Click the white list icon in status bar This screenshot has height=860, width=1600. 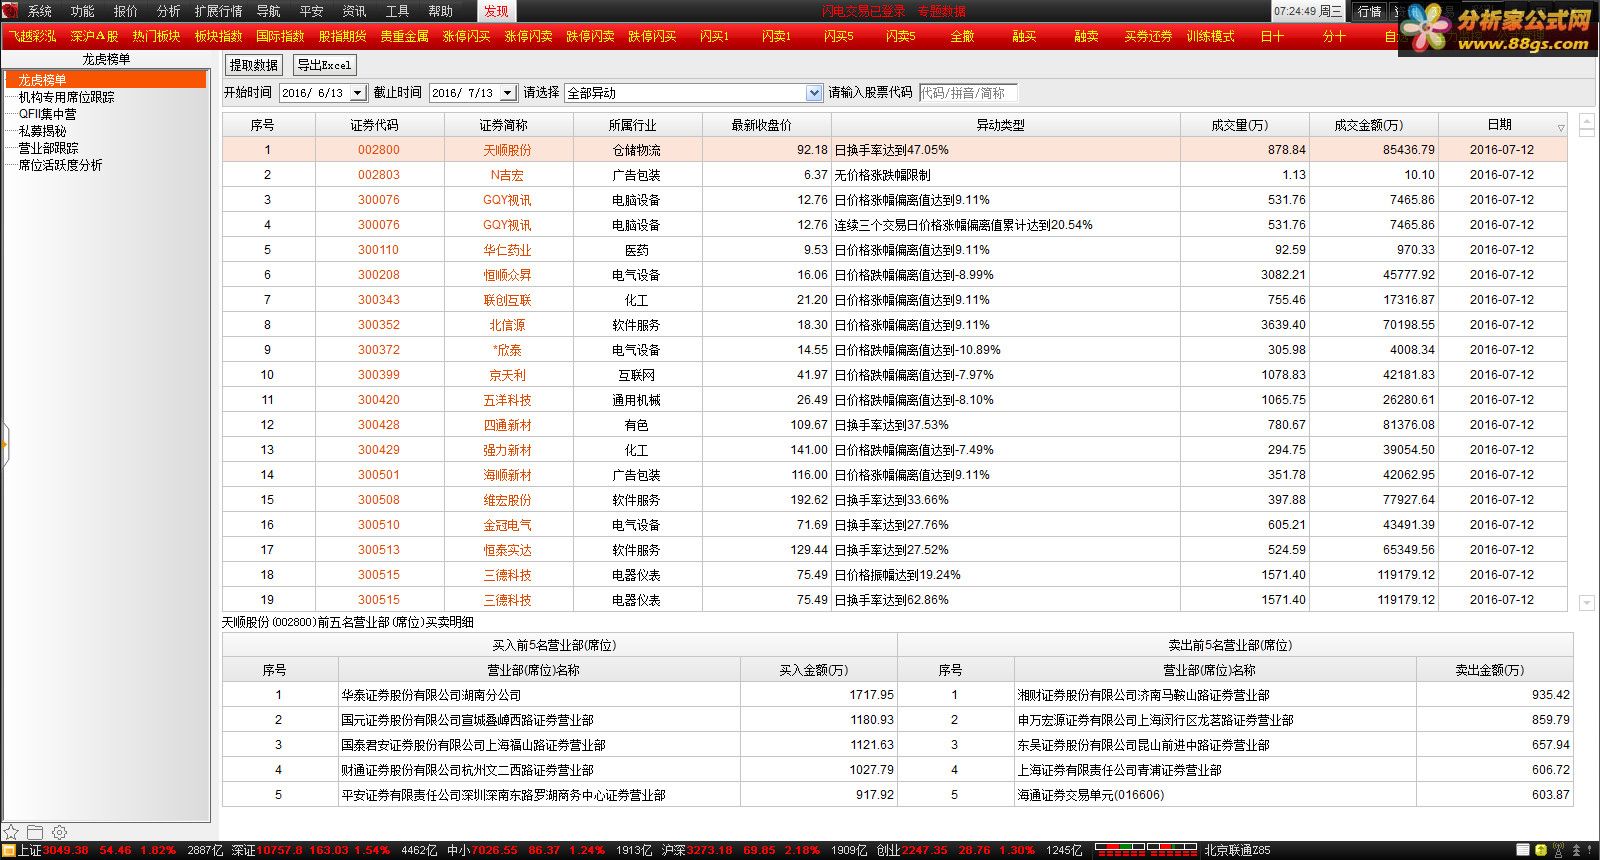pos(1522,850)
